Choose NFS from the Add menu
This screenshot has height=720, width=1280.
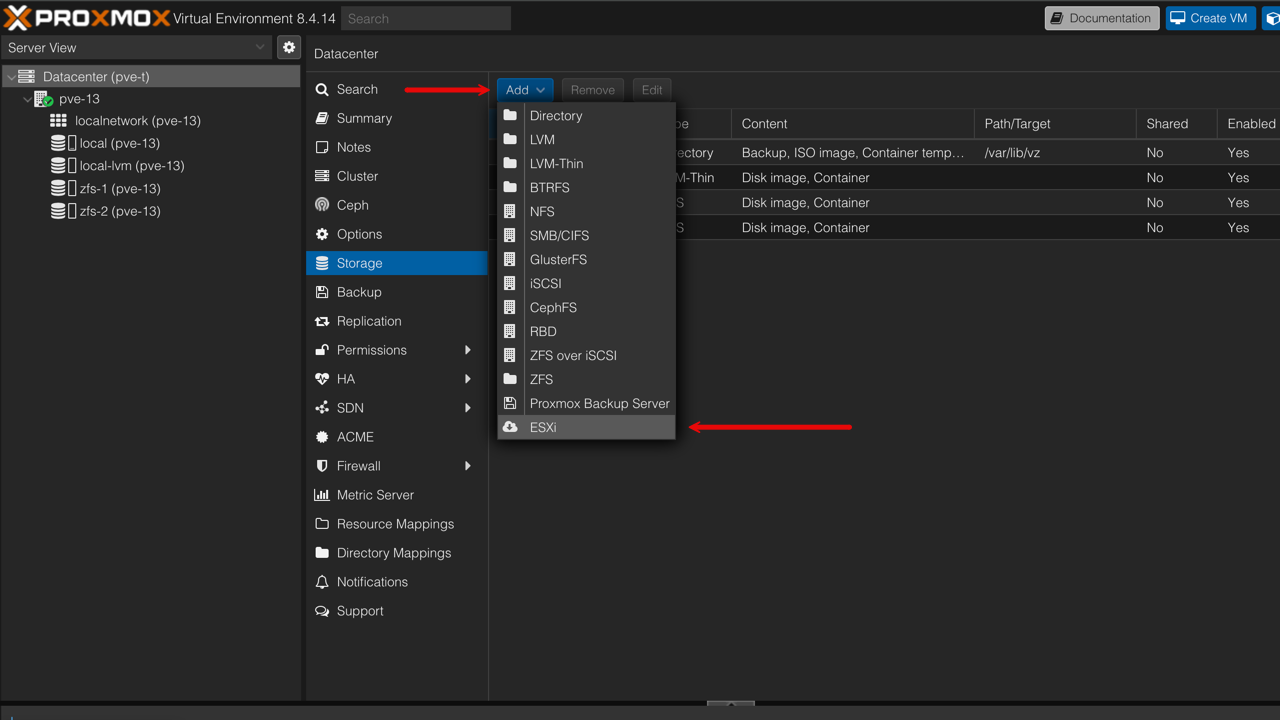click(542, 211)
